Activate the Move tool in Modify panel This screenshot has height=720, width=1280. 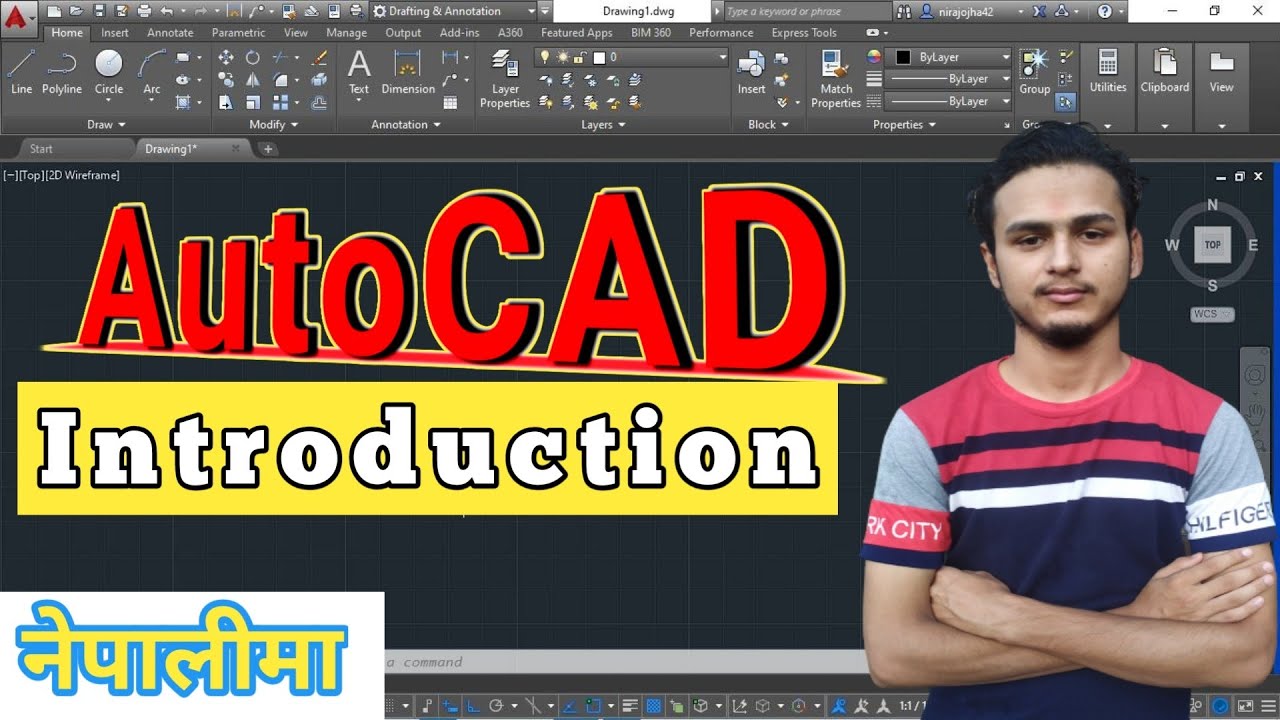[x=226, y=58]
